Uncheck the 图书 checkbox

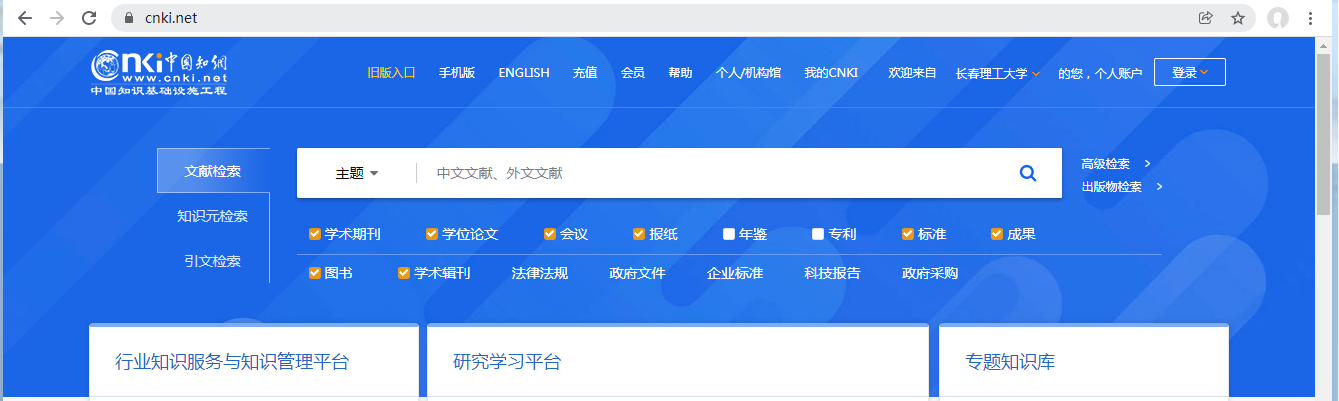pos(315,273)
